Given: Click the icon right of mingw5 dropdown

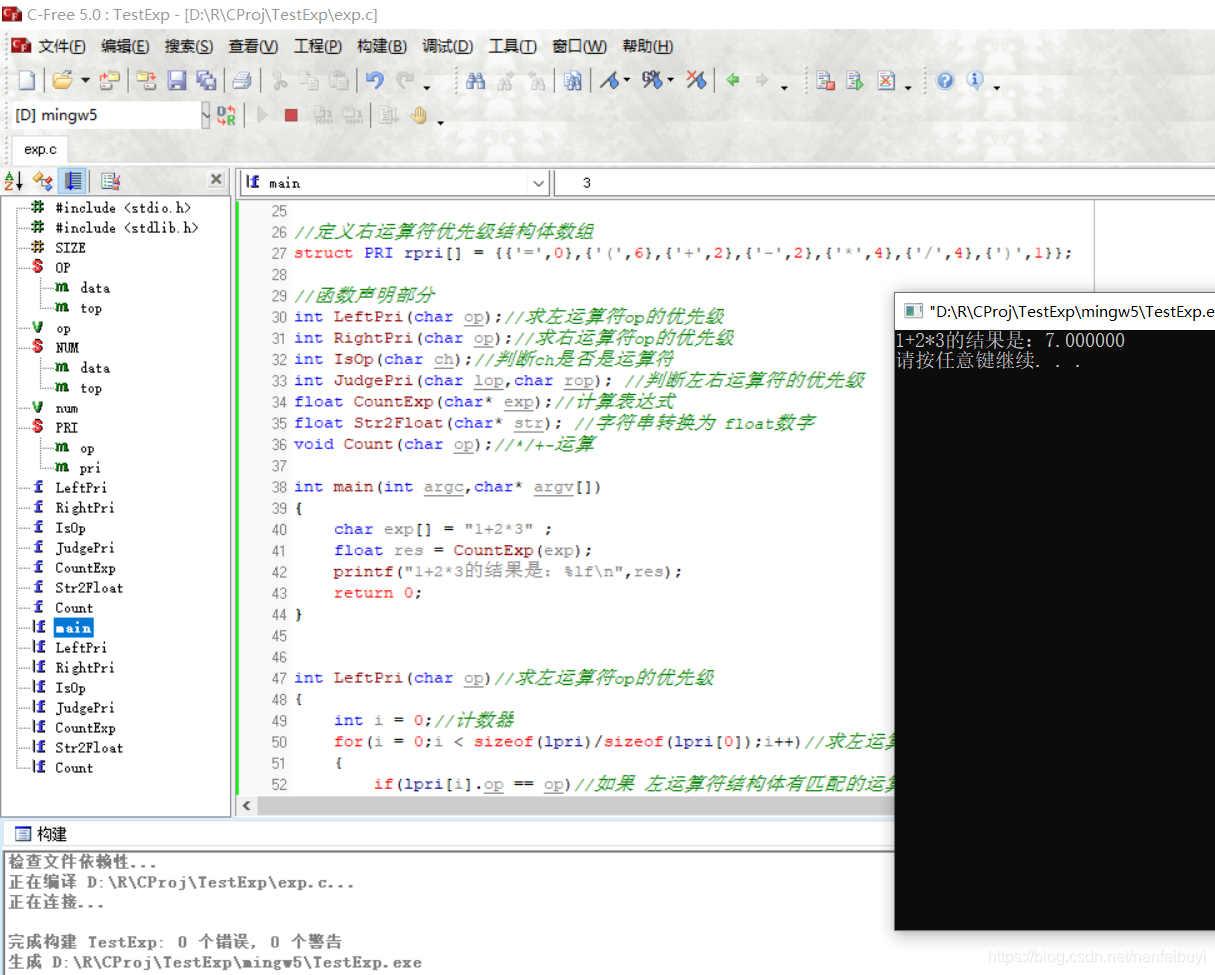Looking at the screenshot, I should (x=227, y=115).
